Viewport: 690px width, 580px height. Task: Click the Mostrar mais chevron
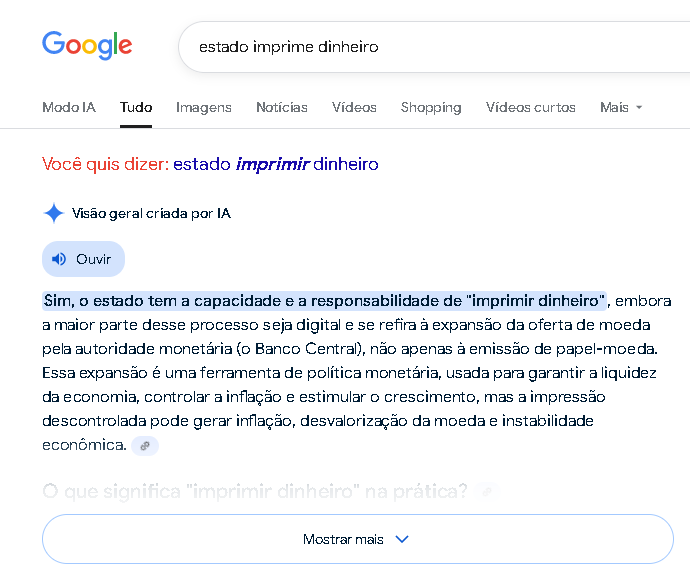tap(402, 539)
